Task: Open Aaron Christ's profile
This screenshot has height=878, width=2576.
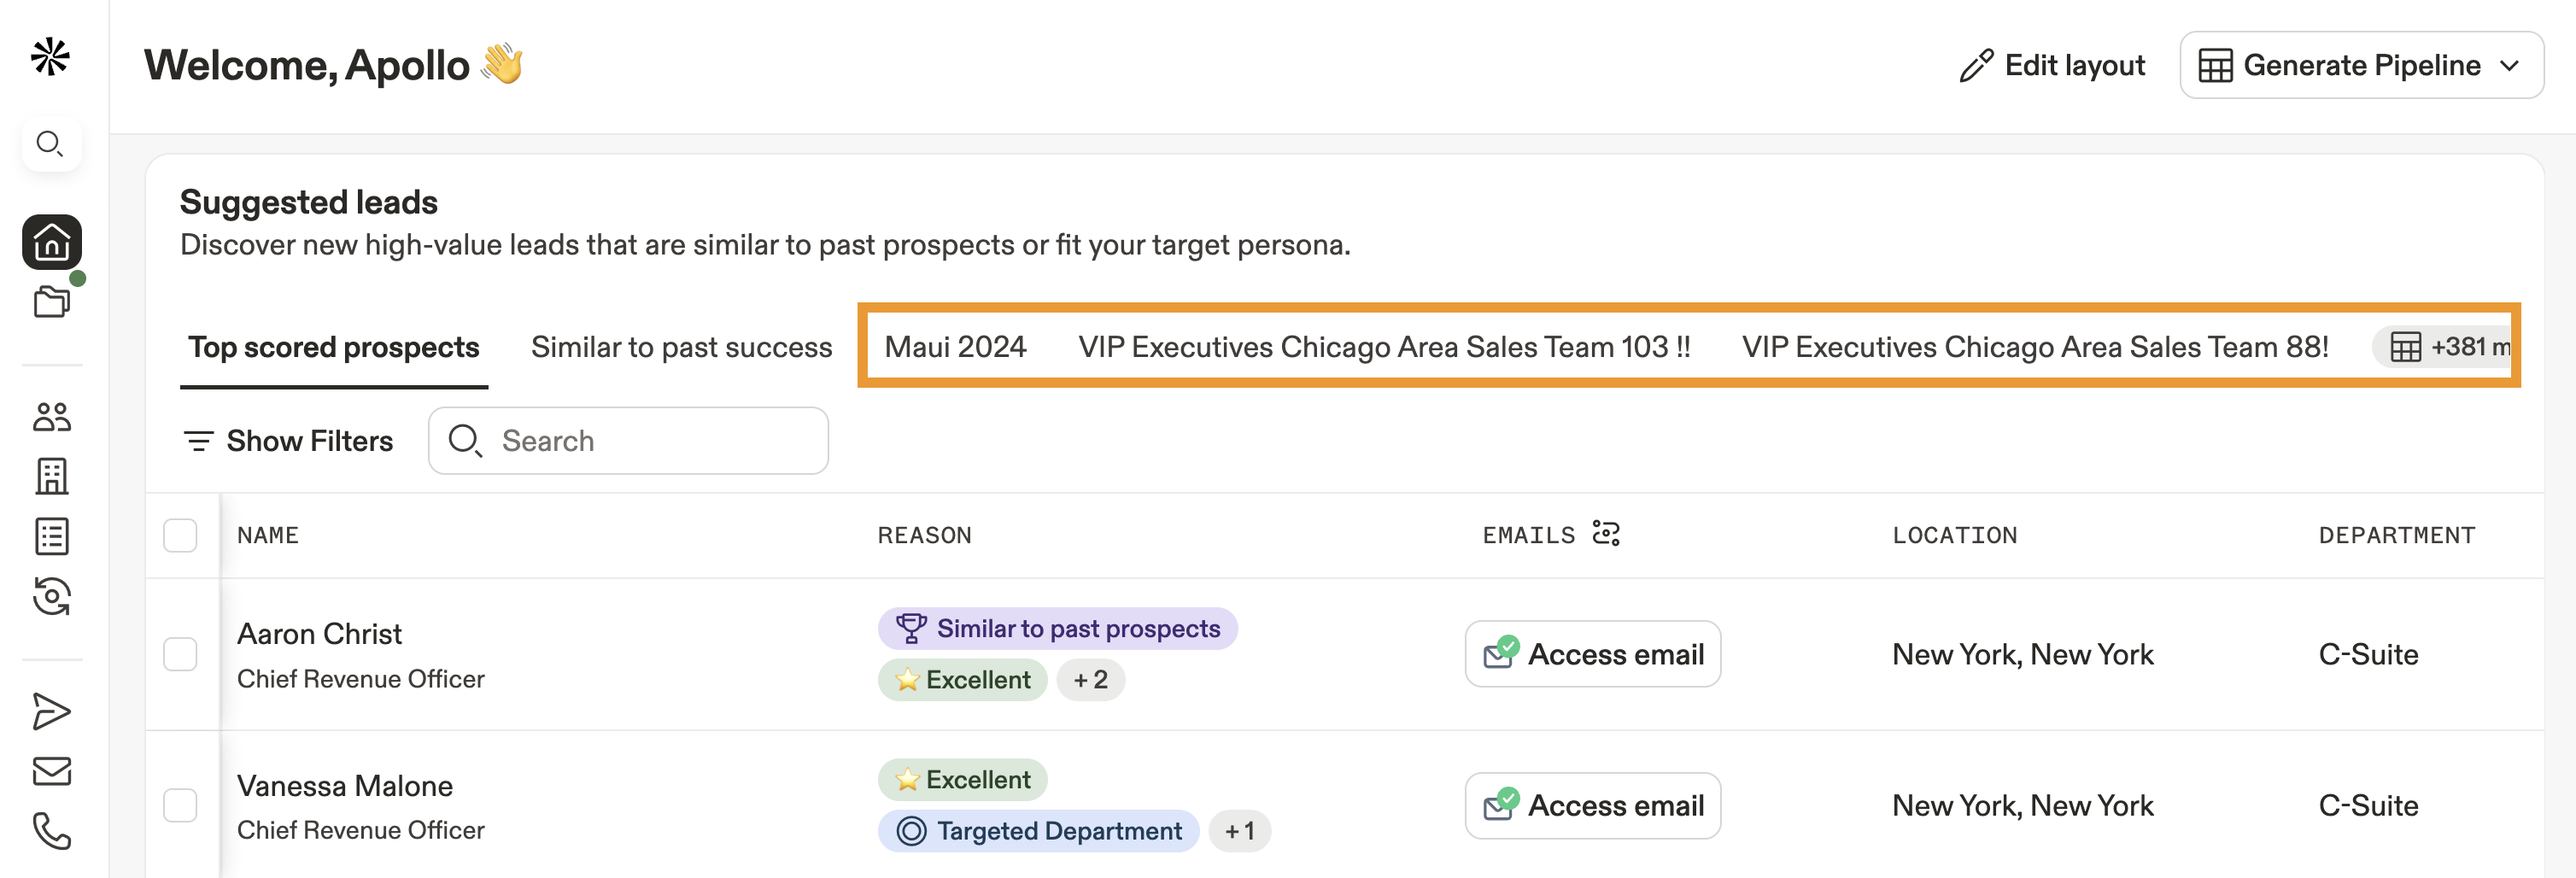Action: pyautogui.click(x=319, y=634)
